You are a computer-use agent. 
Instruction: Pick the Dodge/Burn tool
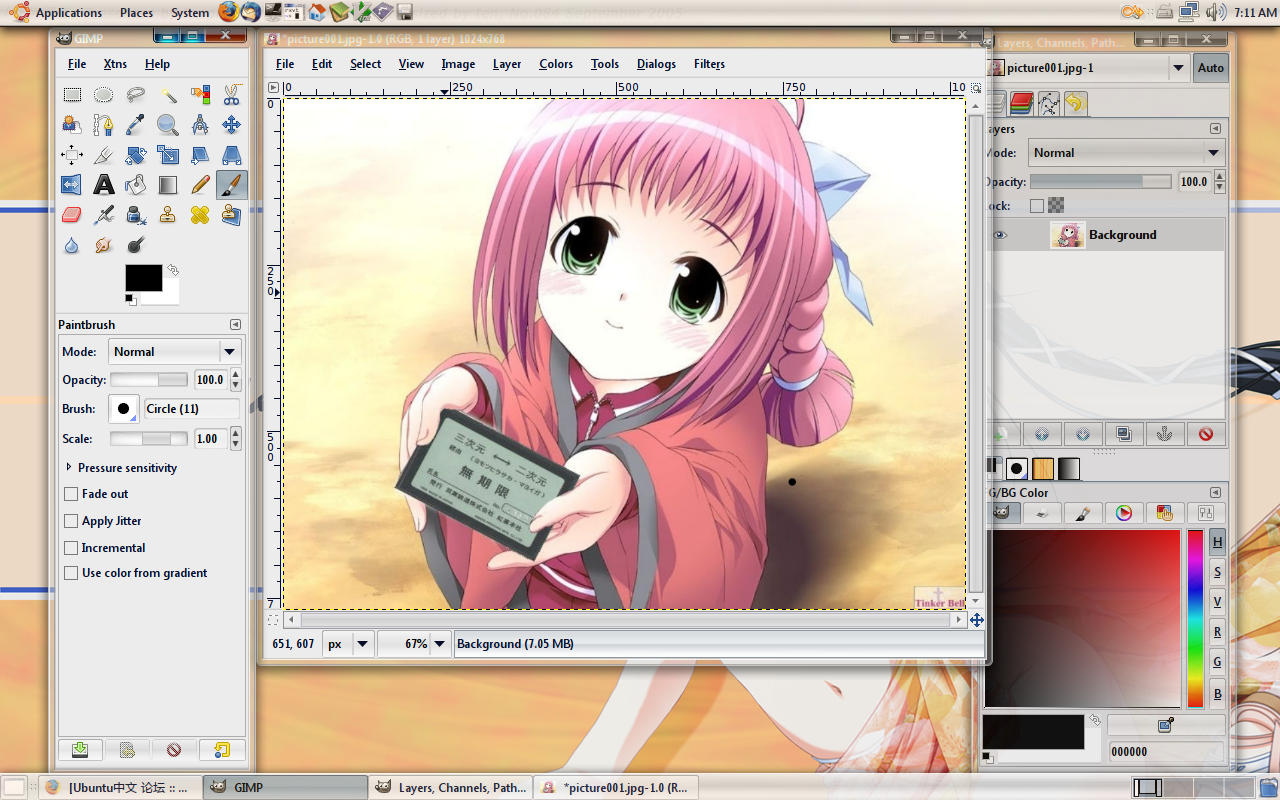[135, 245]
